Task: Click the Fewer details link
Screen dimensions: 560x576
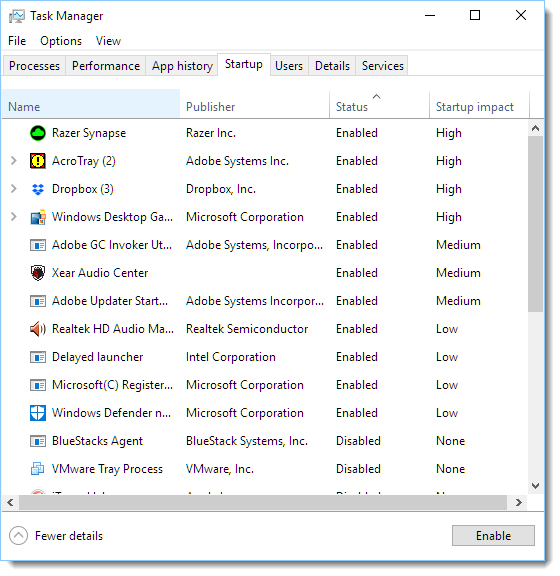Action: point(69,536)
